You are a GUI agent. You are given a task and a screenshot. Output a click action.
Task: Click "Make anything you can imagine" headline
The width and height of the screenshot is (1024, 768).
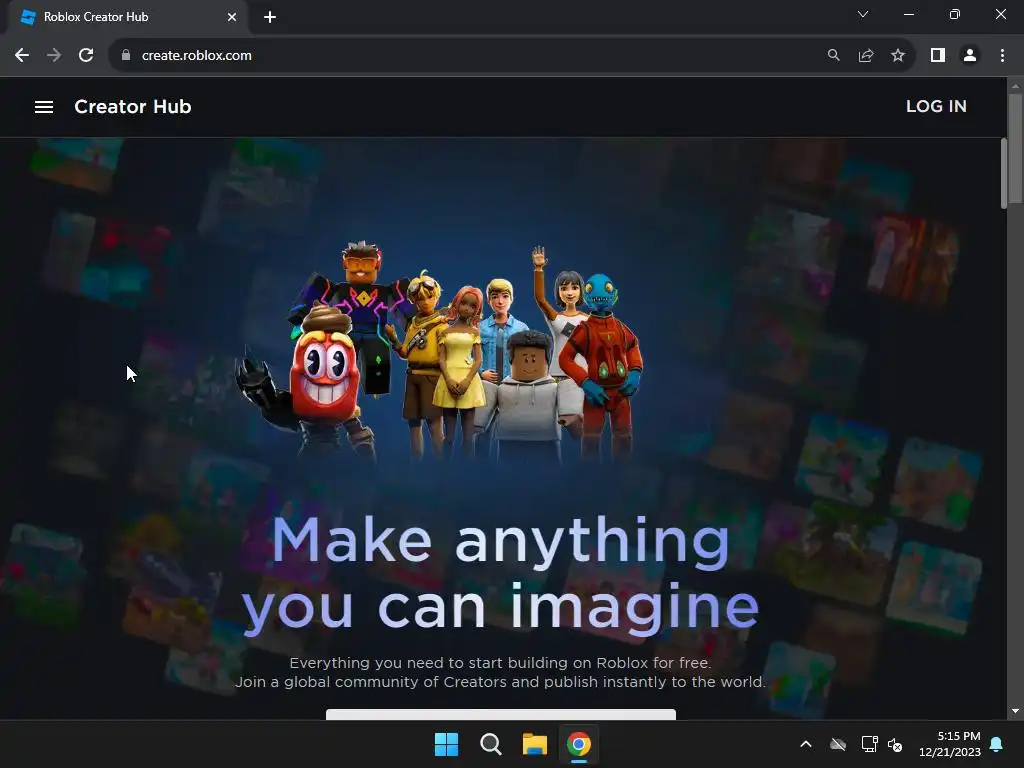[x=501, y=575]
